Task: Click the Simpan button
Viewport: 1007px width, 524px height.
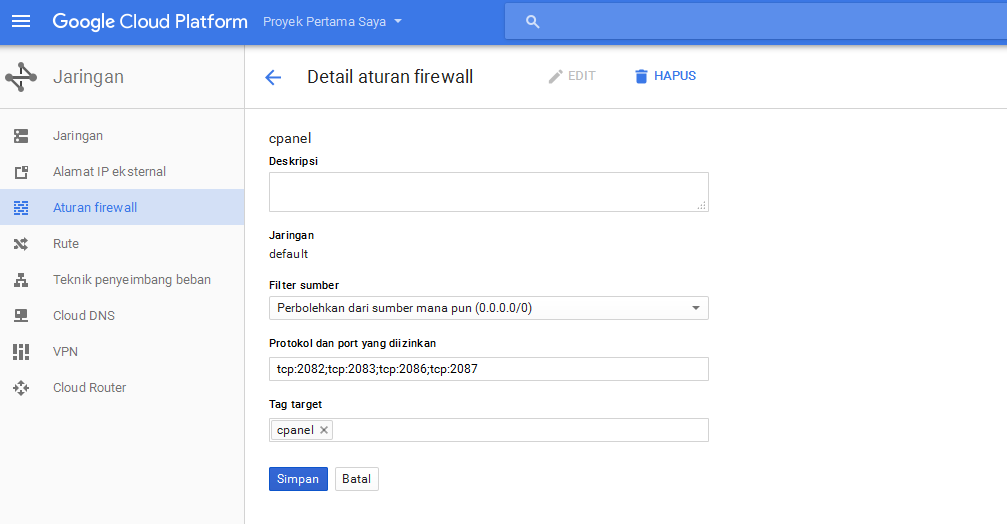Action: 298,479
